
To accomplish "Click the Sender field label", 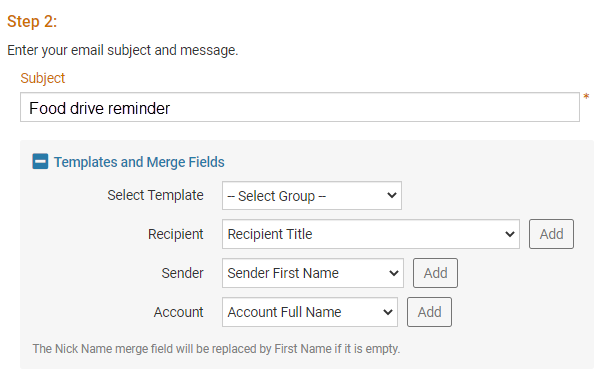I will pyautogui.click(x=182, y=273).
